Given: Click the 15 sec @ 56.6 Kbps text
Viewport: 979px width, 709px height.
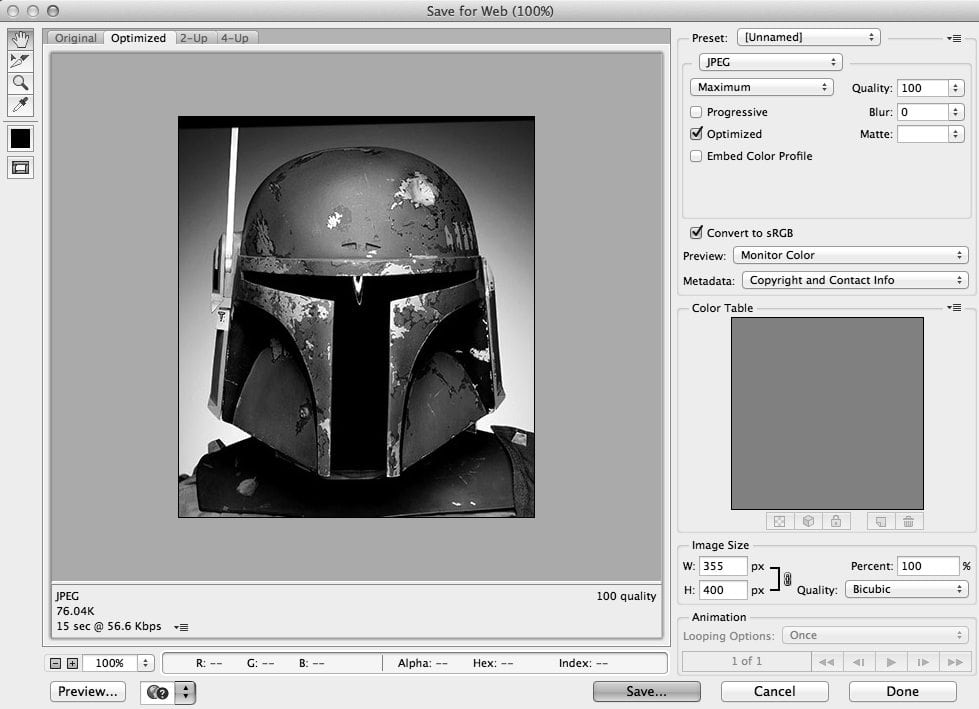Looking at the screenshot, I should tap(109, 626).
